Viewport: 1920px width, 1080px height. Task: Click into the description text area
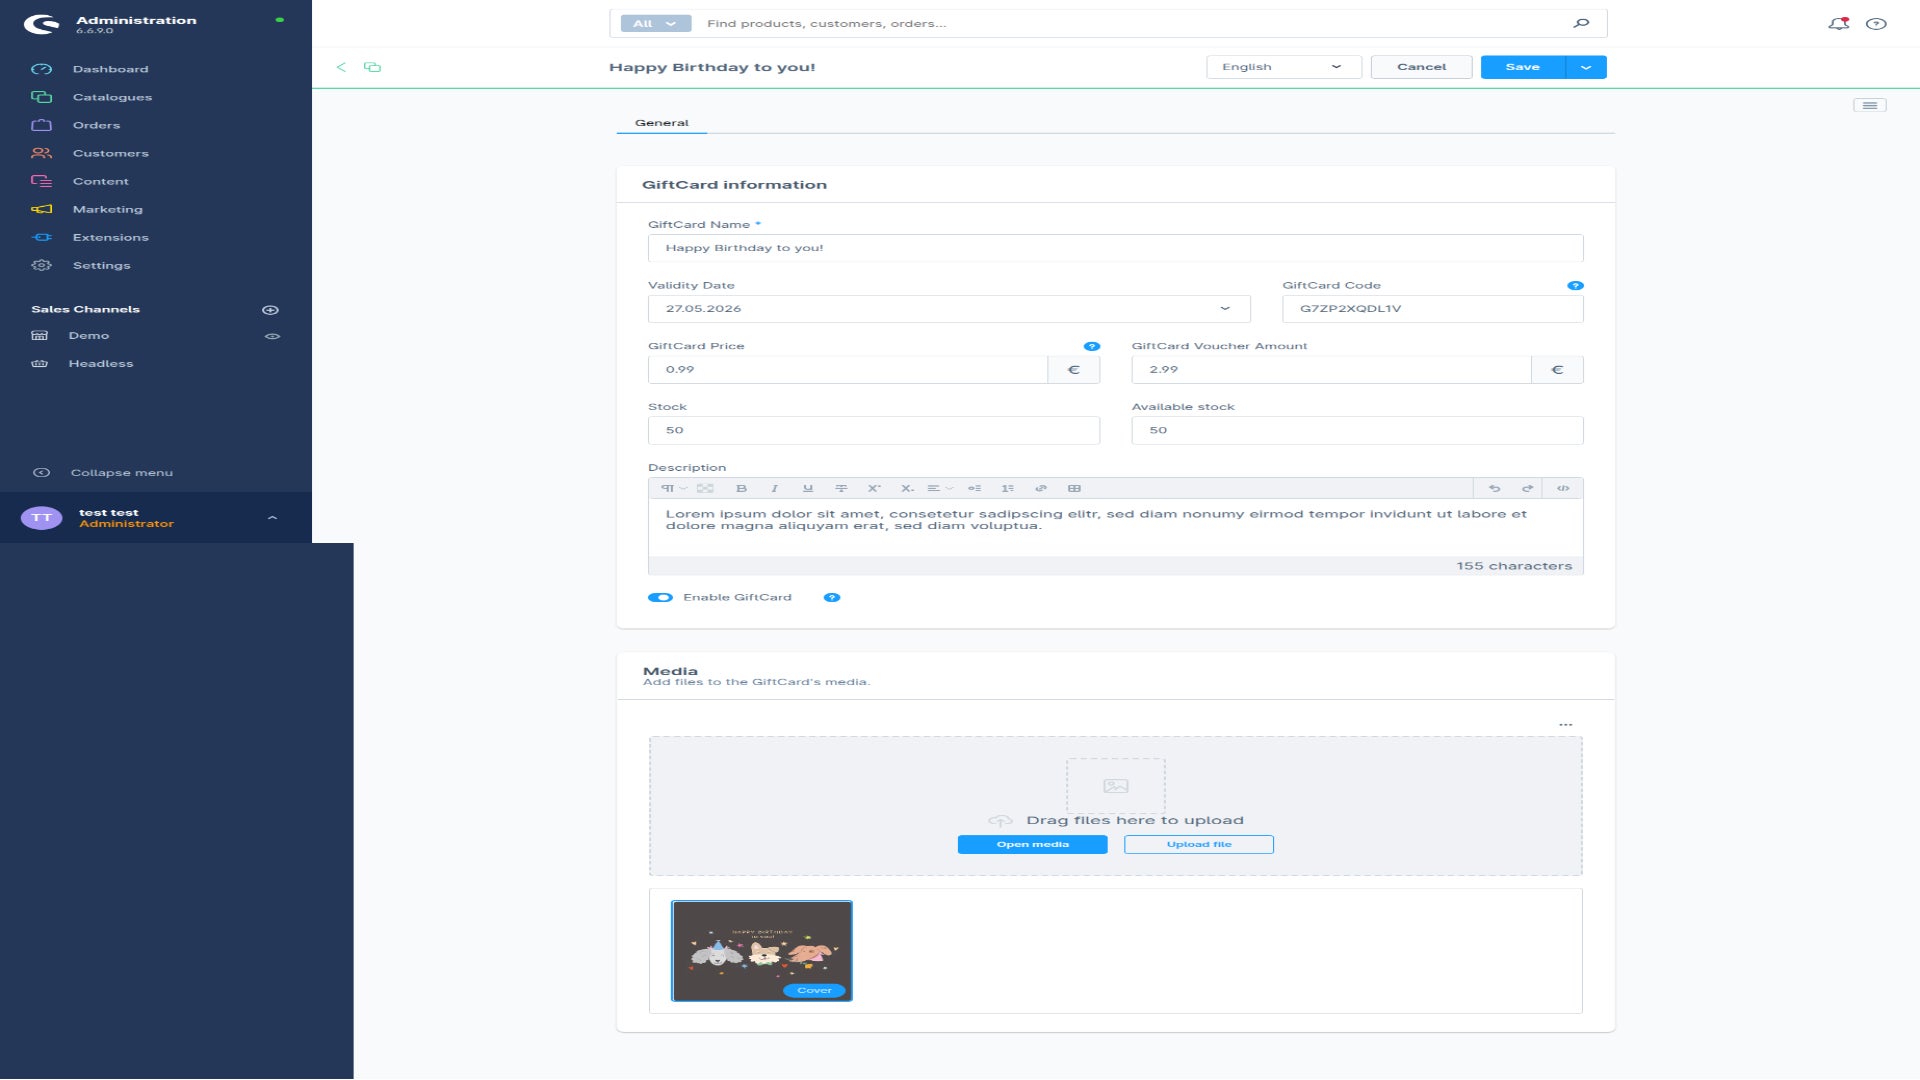click(x=1115, y=528)
